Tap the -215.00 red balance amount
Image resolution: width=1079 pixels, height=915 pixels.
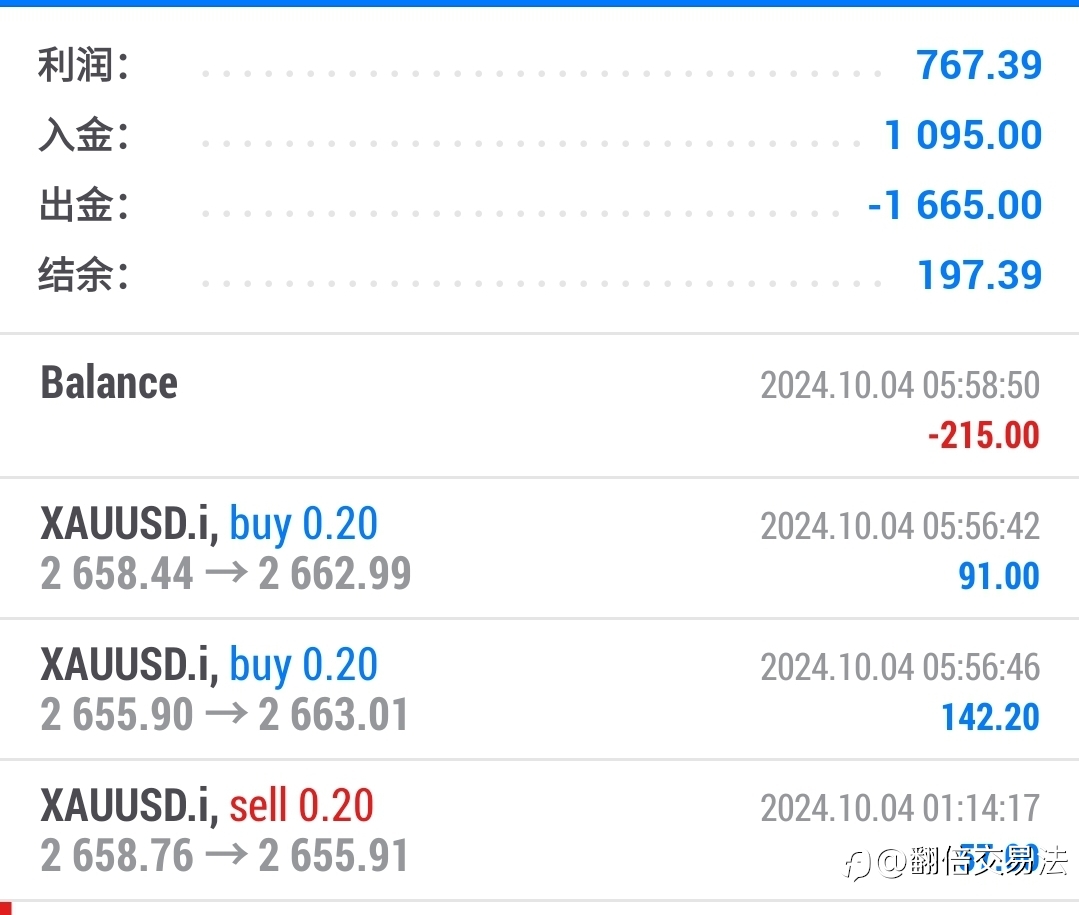click(x=983, y=435)
